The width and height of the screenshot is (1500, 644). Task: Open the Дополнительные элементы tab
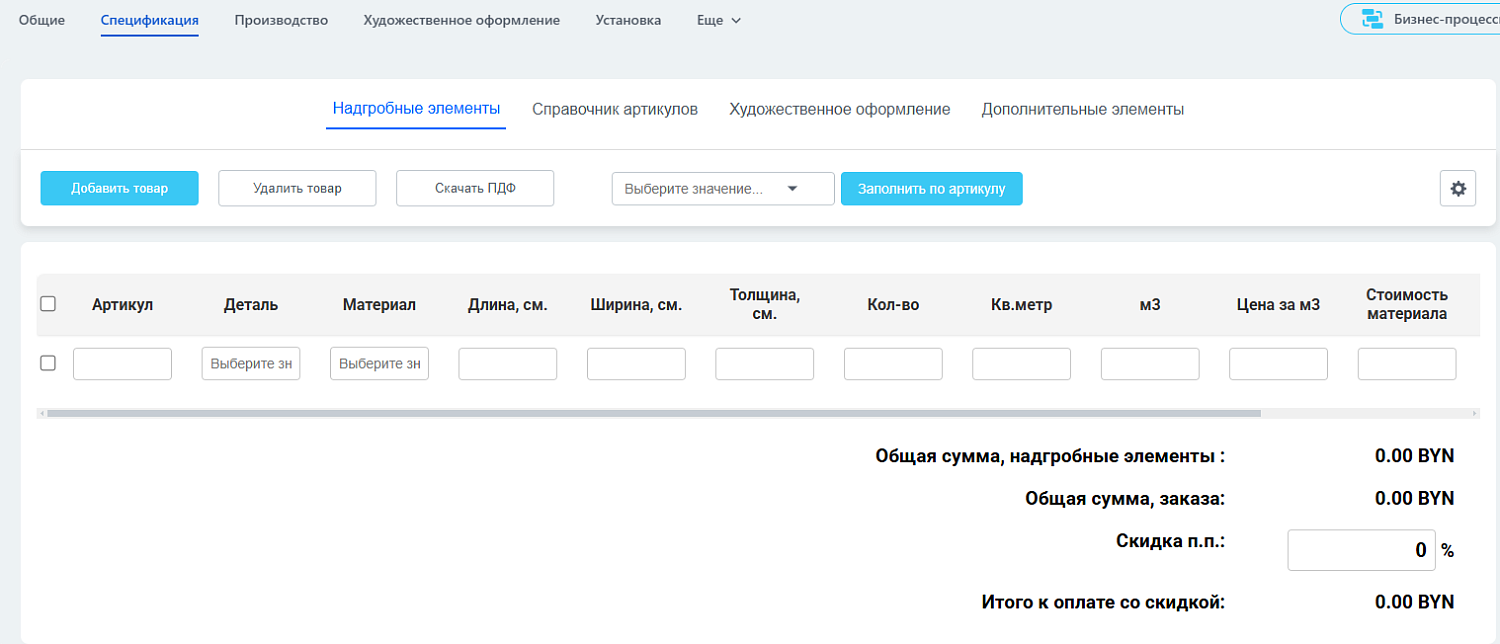pyautogui.click(x=1083, y=109)
